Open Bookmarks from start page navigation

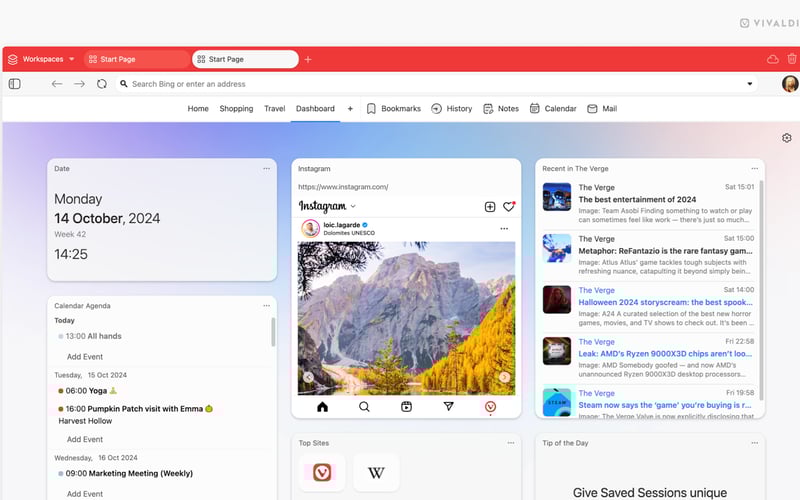(394, 109)
